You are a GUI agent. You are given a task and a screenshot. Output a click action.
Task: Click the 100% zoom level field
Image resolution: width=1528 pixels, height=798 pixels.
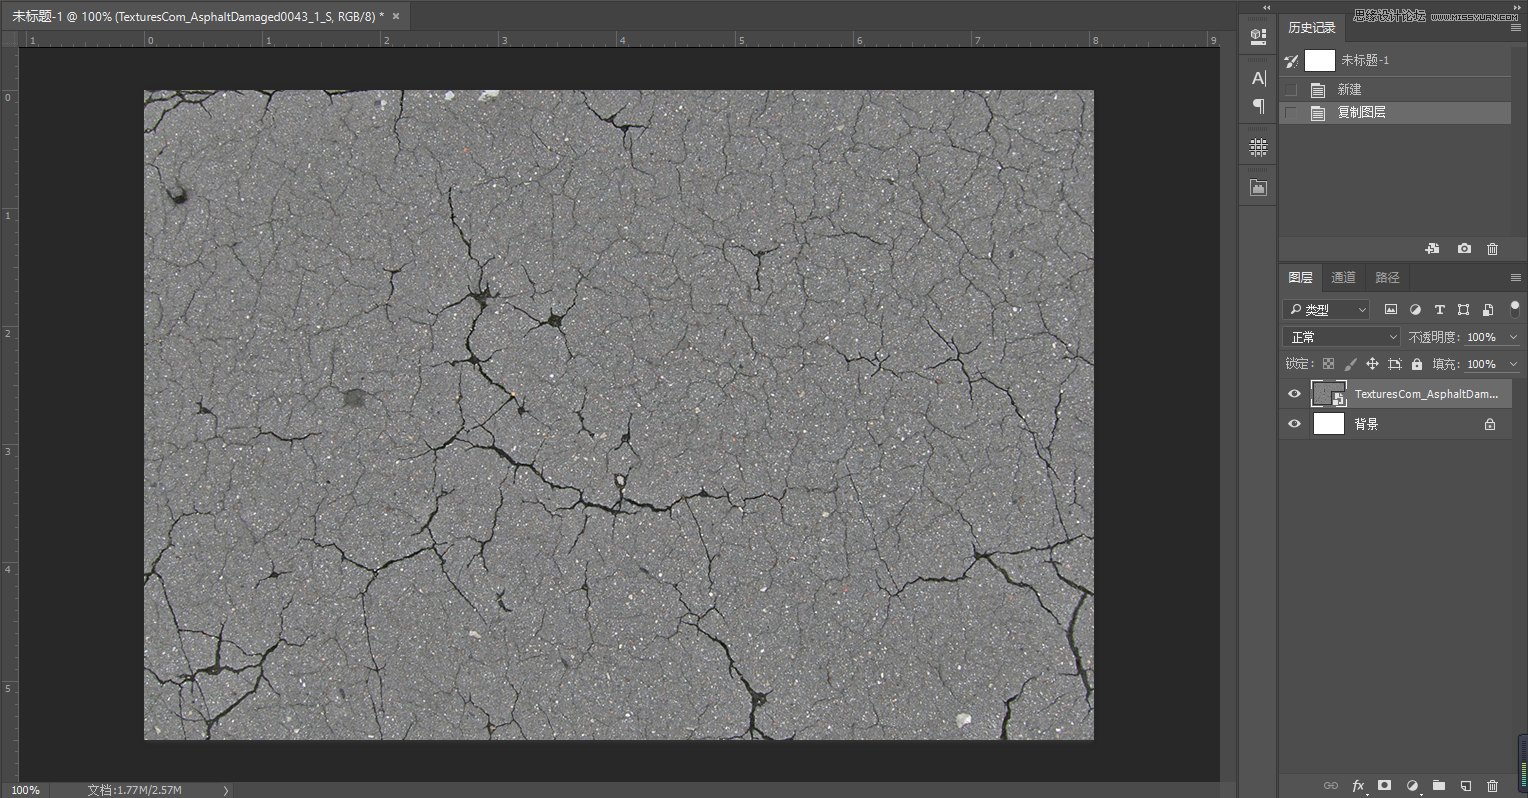[x=25, y=790]
